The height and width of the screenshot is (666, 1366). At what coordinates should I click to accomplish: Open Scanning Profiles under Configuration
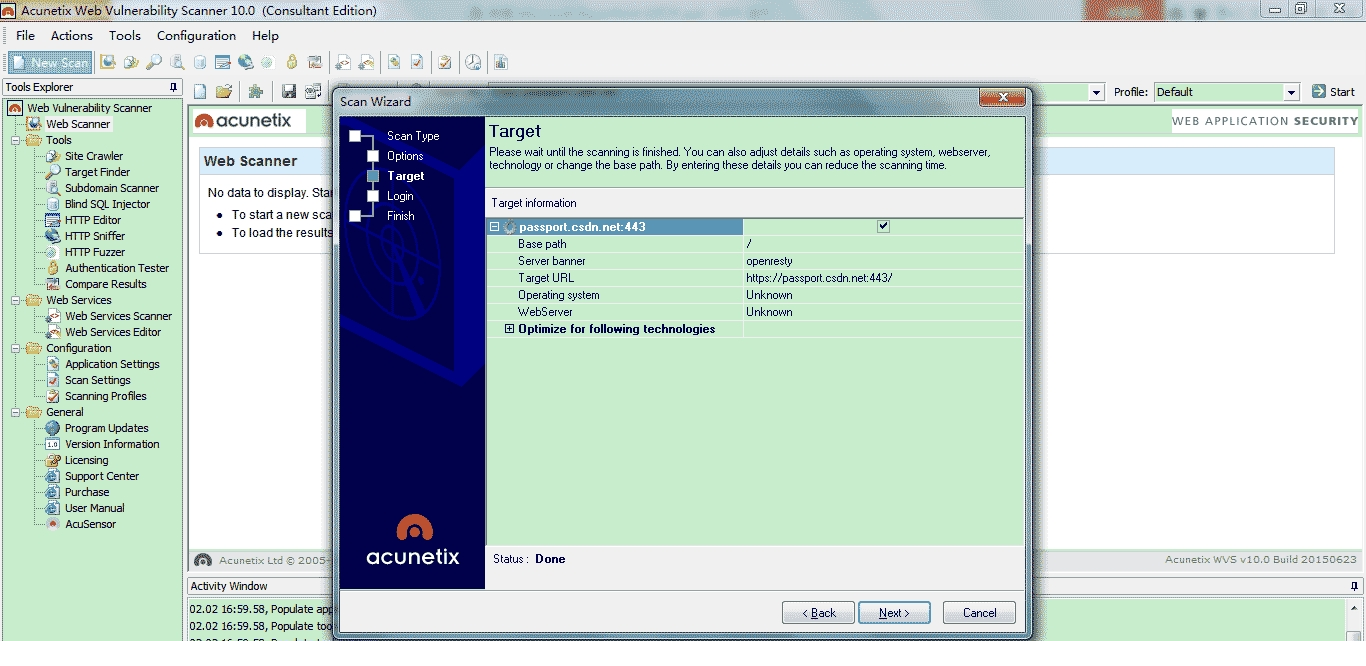pos(105,396)
